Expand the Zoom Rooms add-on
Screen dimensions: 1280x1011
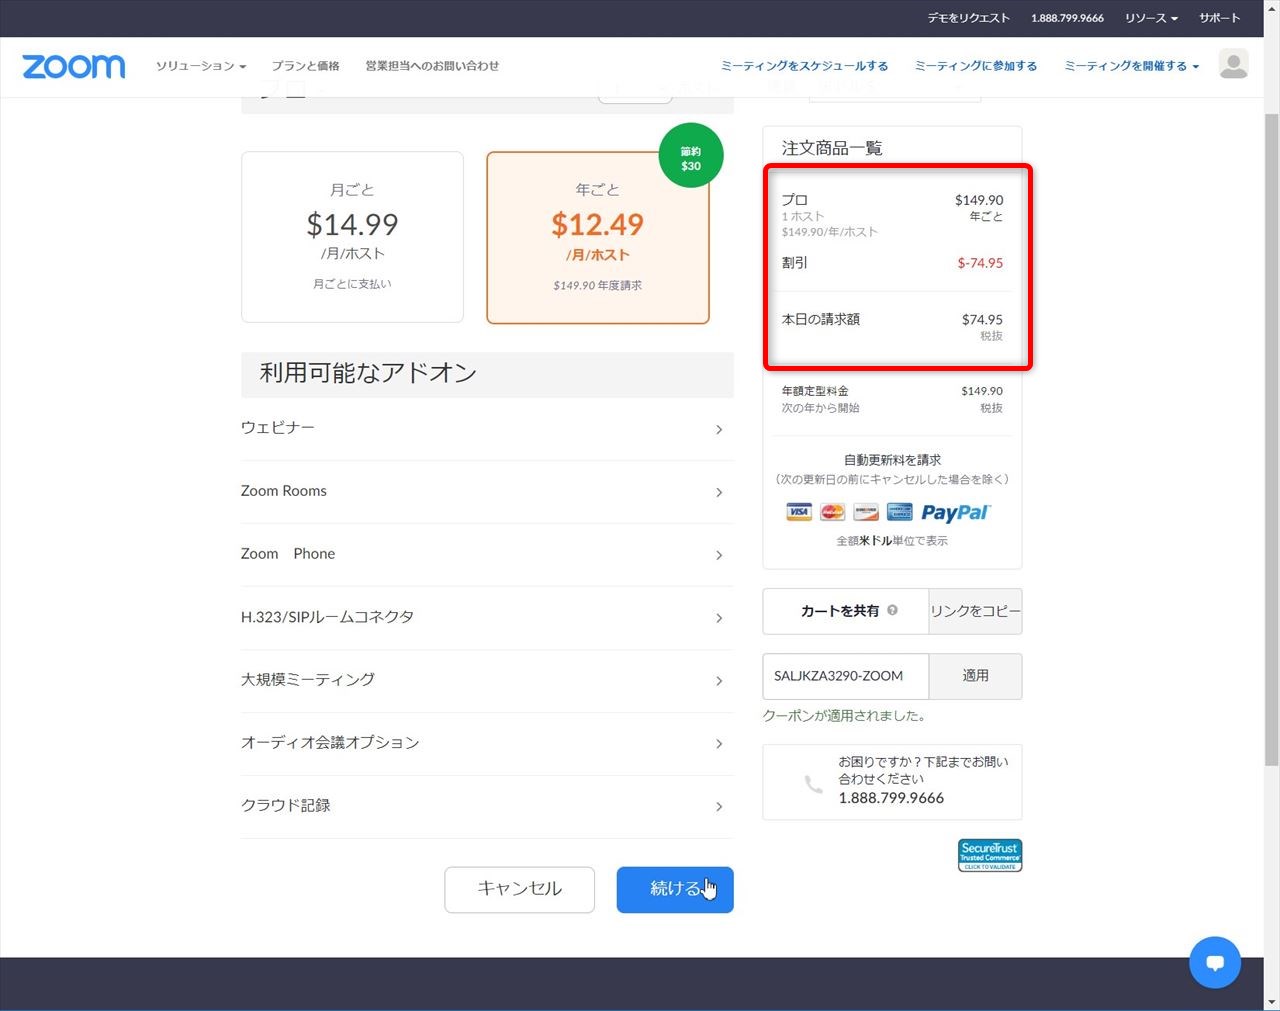point(487,492)
